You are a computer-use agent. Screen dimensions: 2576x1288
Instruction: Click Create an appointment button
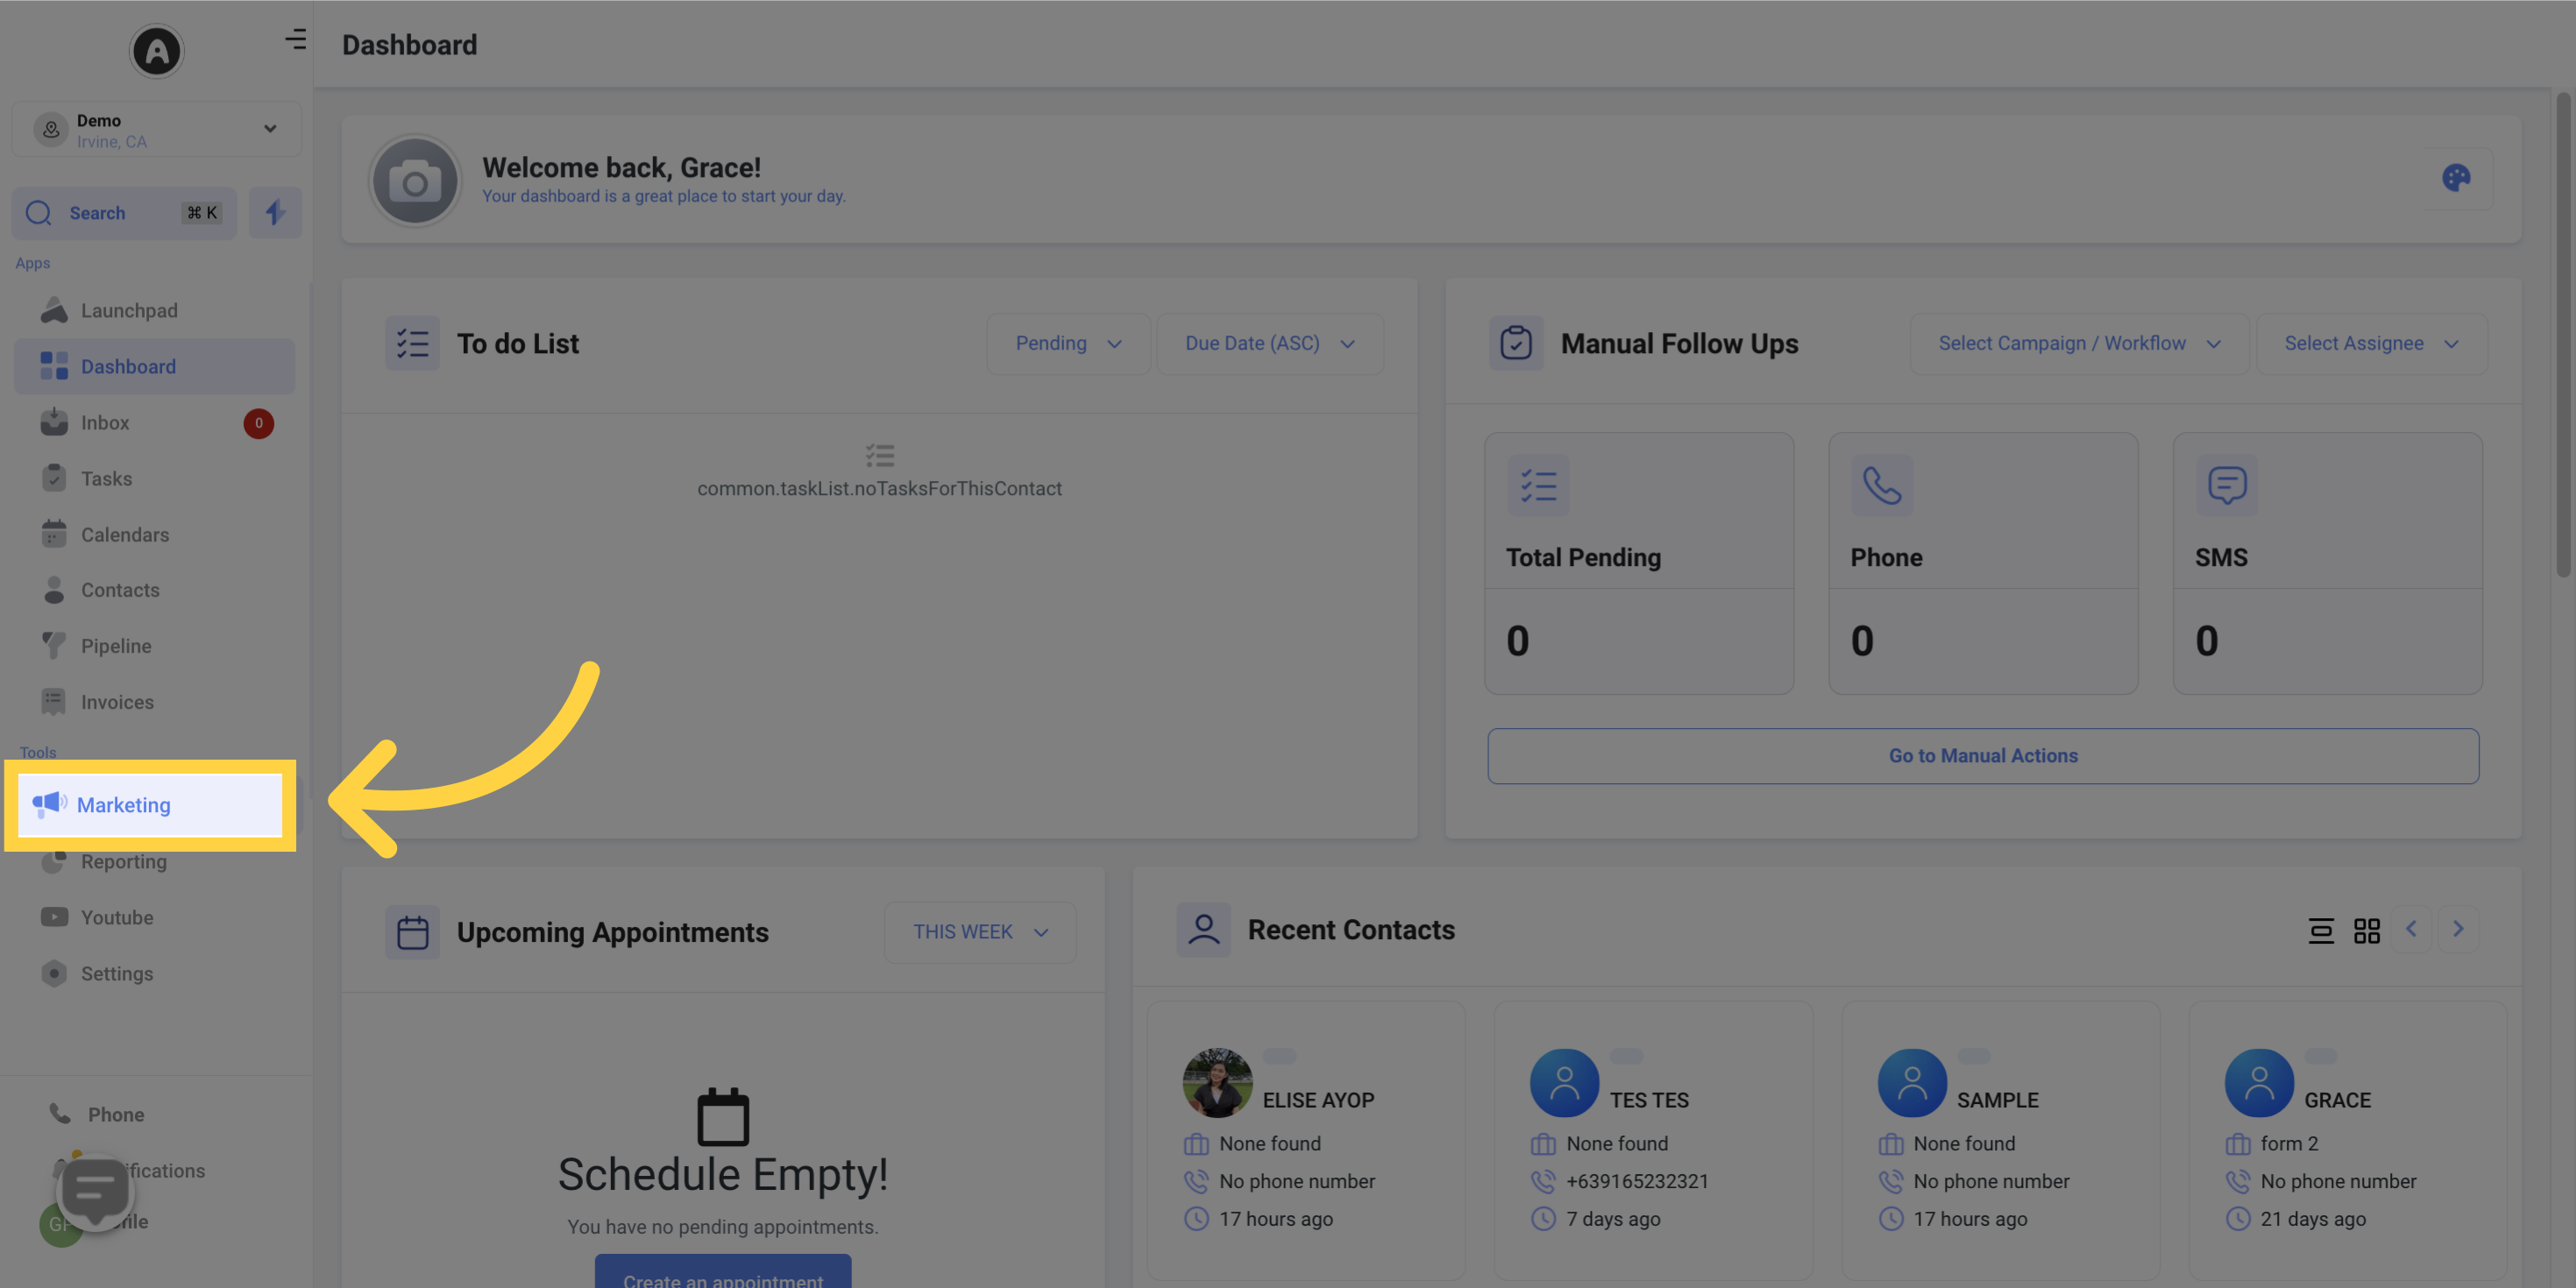[723, 1281]
